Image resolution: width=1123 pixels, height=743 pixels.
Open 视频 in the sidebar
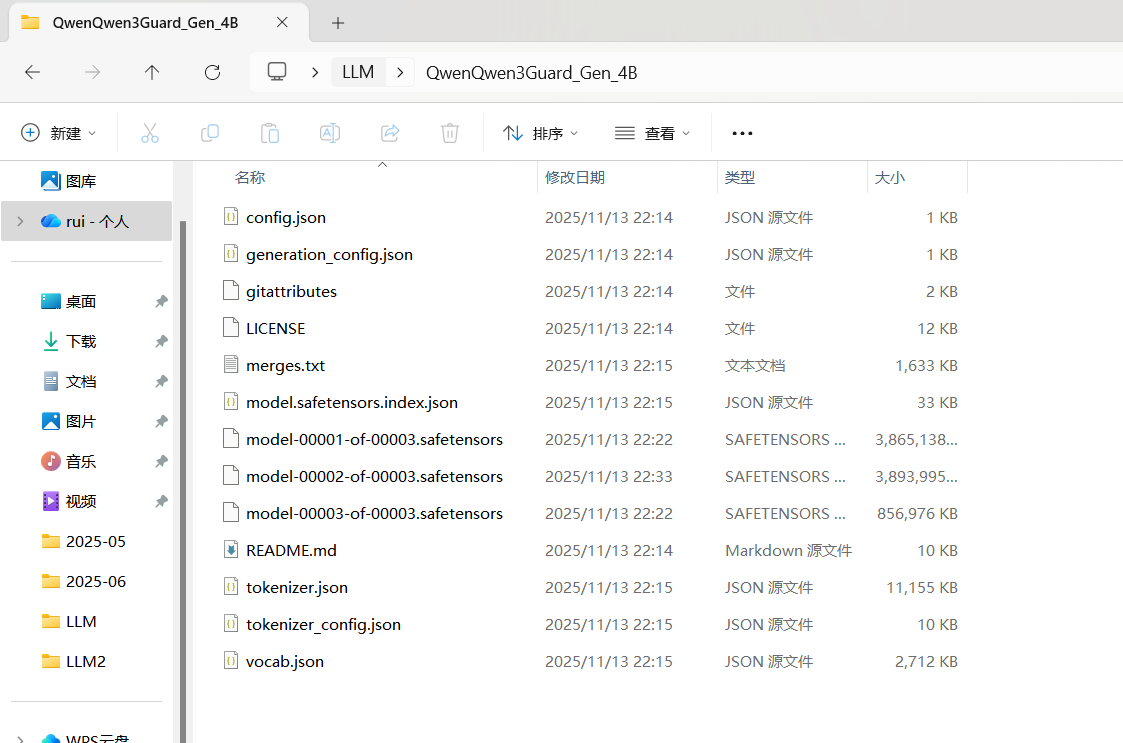pyautogui.click(x=69, y=502)
